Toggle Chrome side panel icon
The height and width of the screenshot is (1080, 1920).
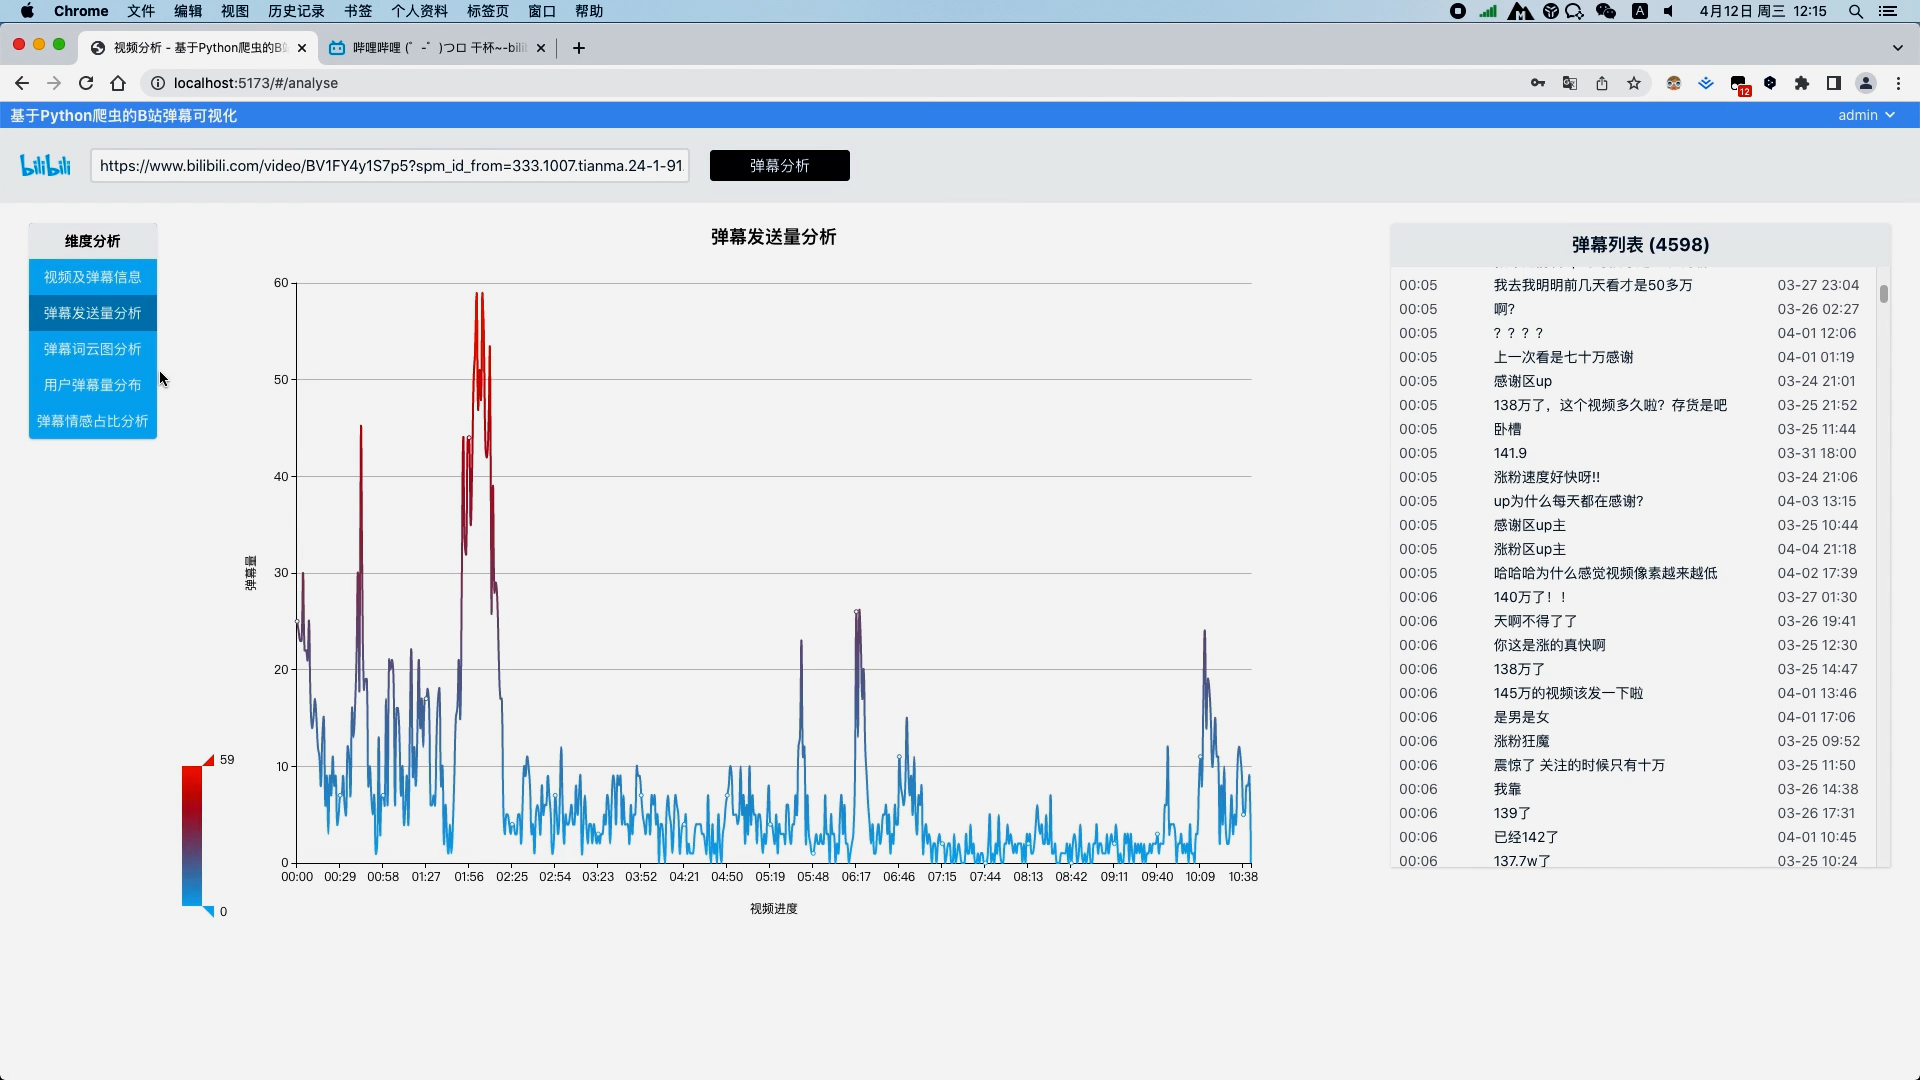(x=1834, y=83)
